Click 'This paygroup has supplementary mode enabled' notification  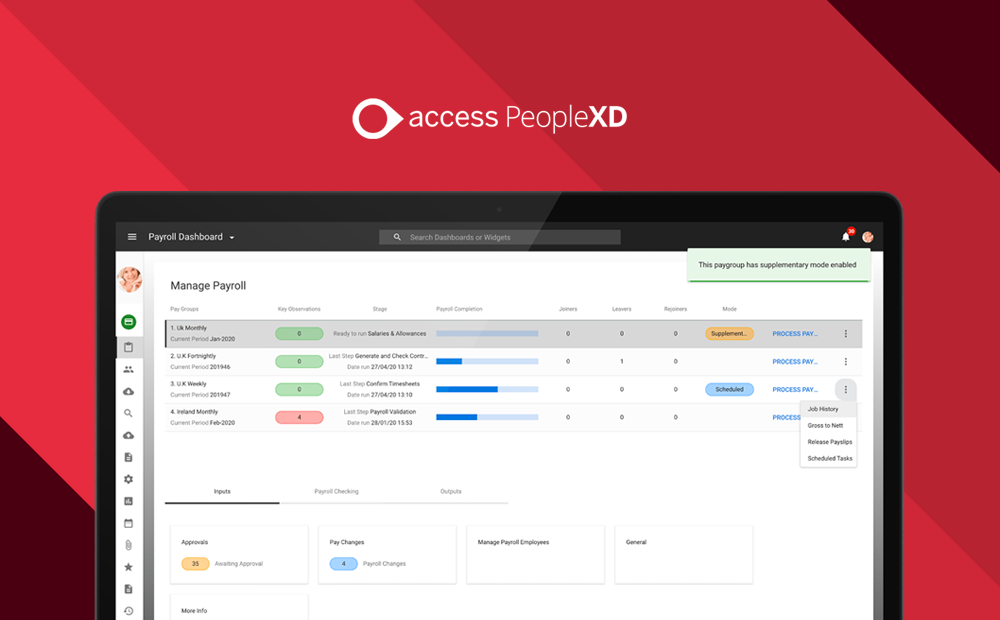pyautogui.click(x=778, y=265)
